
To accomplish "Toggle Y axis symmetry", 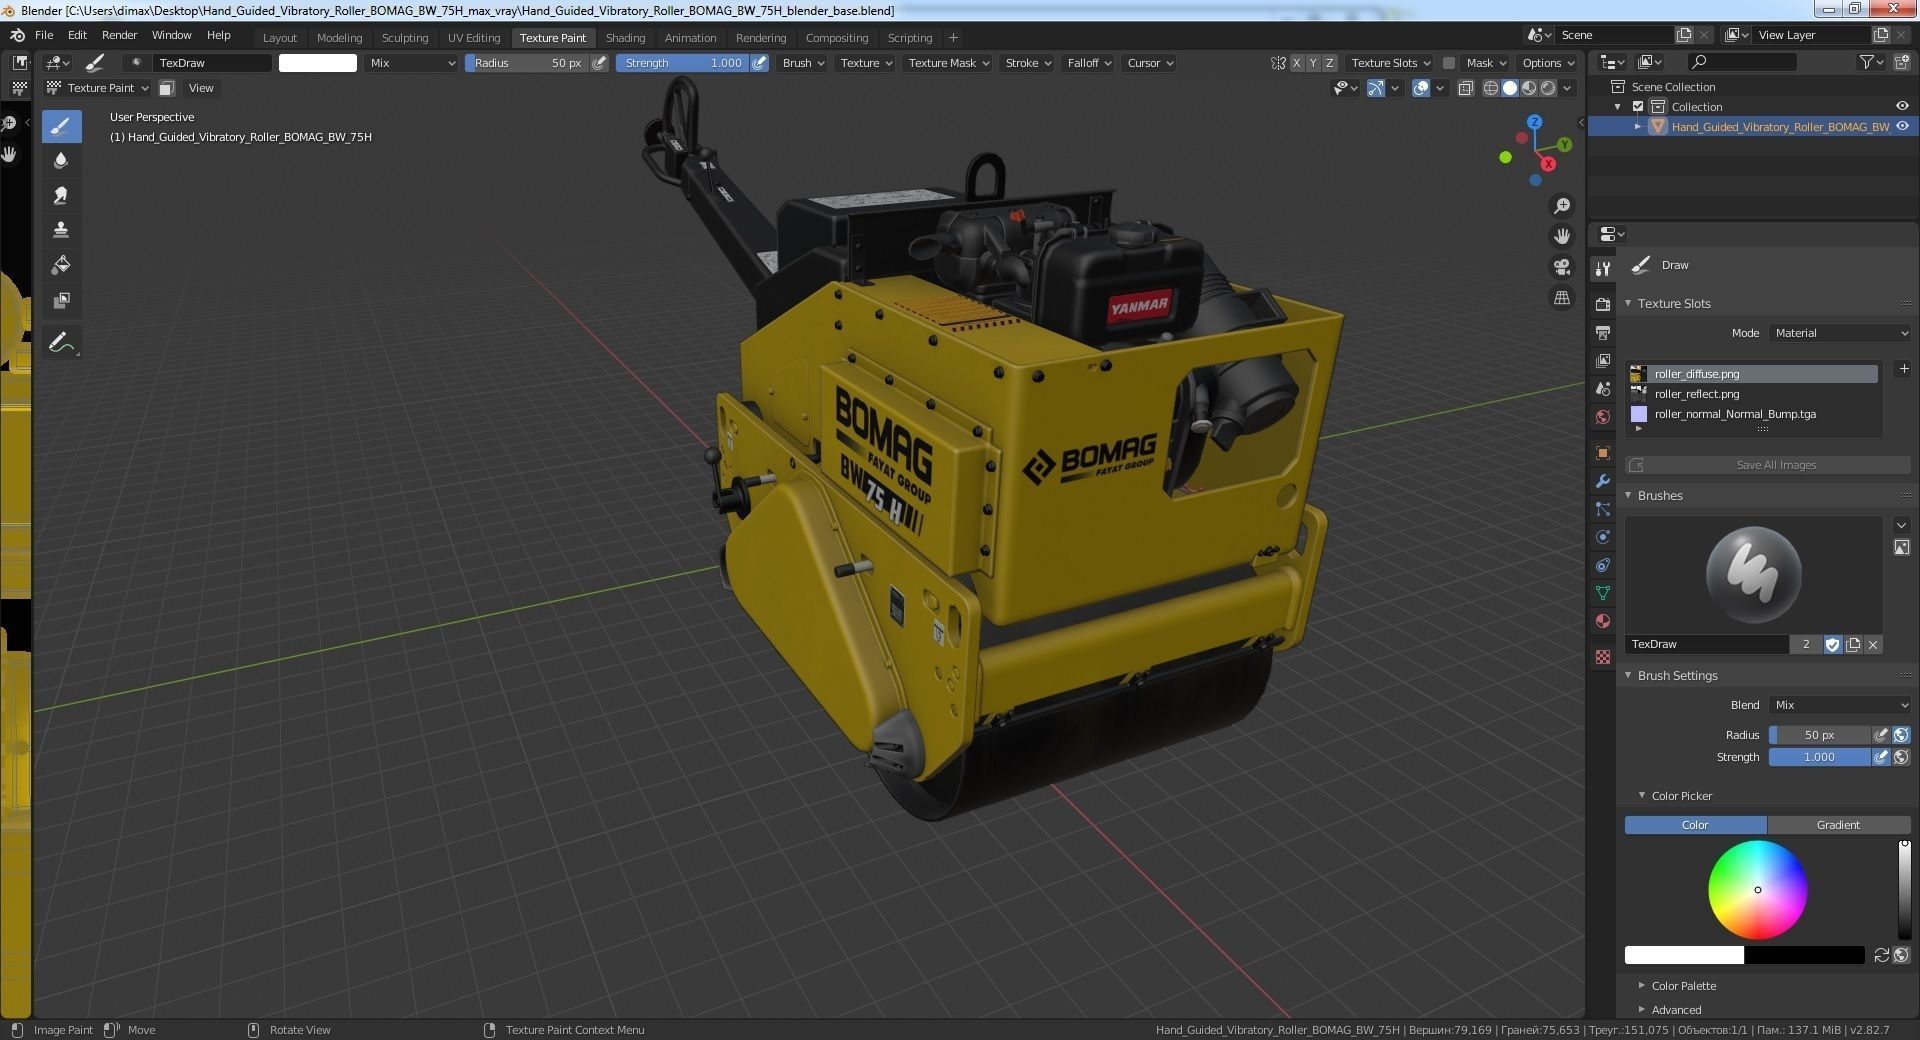I will (x=1313, y=63).
